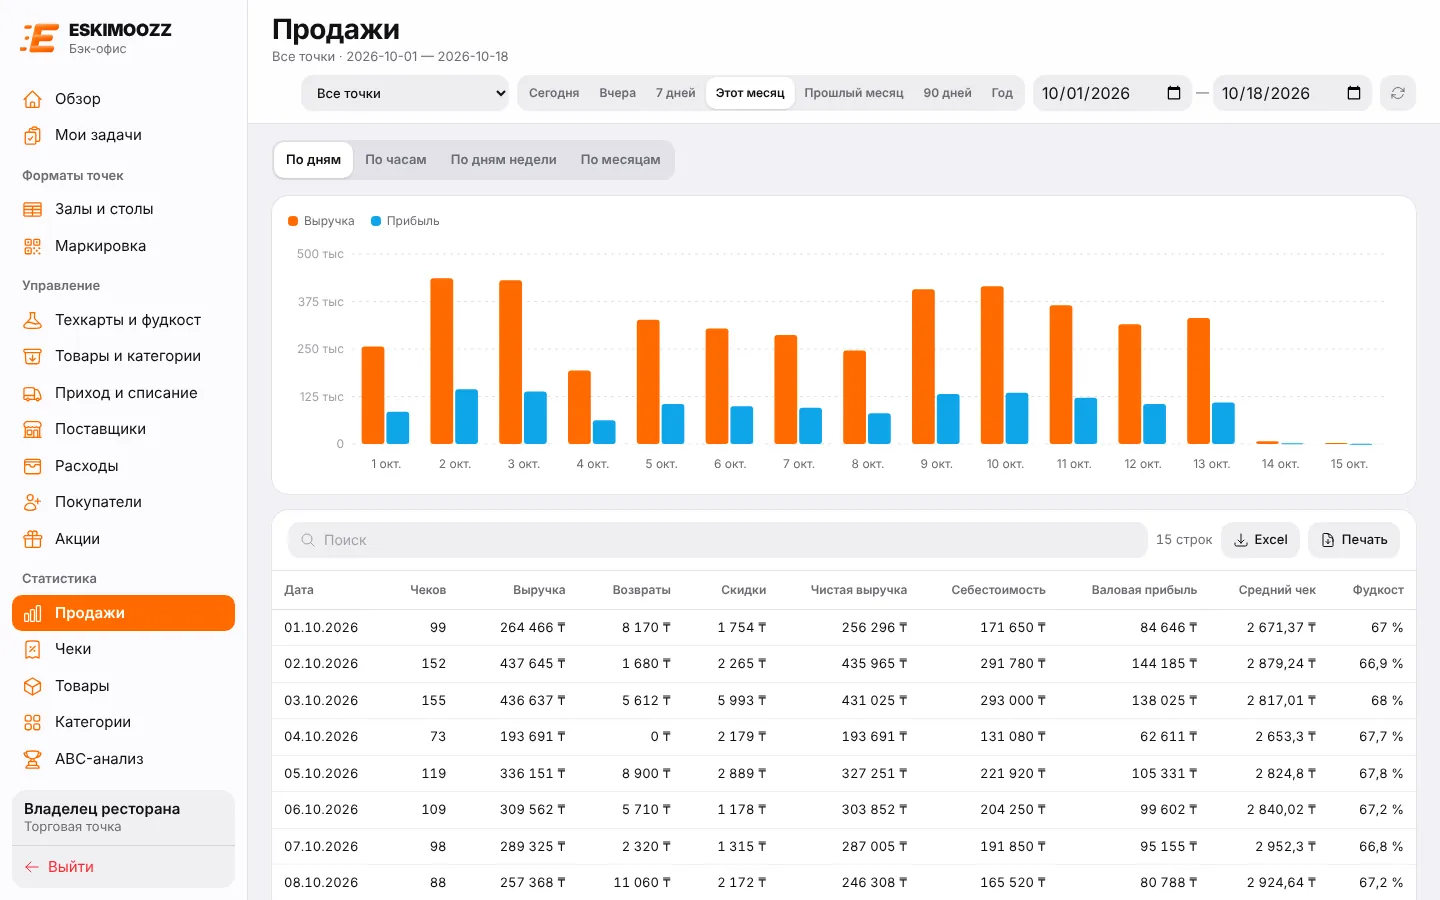Click calendar icon in start date field
This screenshot has height=900, width=1440.
1174,93
